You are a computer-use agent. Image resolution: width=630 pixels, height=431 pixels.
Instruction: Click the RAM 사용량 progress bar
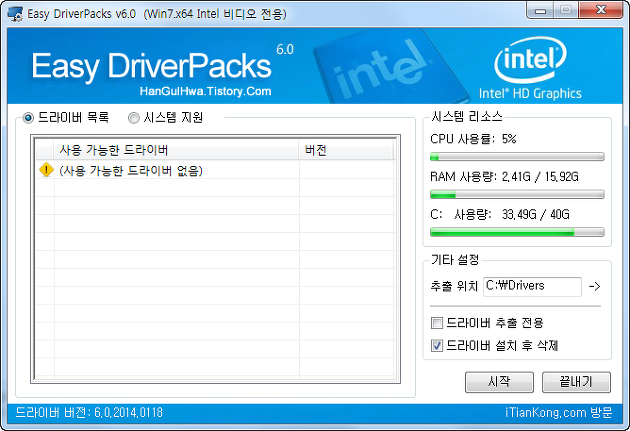click(517, 194)
